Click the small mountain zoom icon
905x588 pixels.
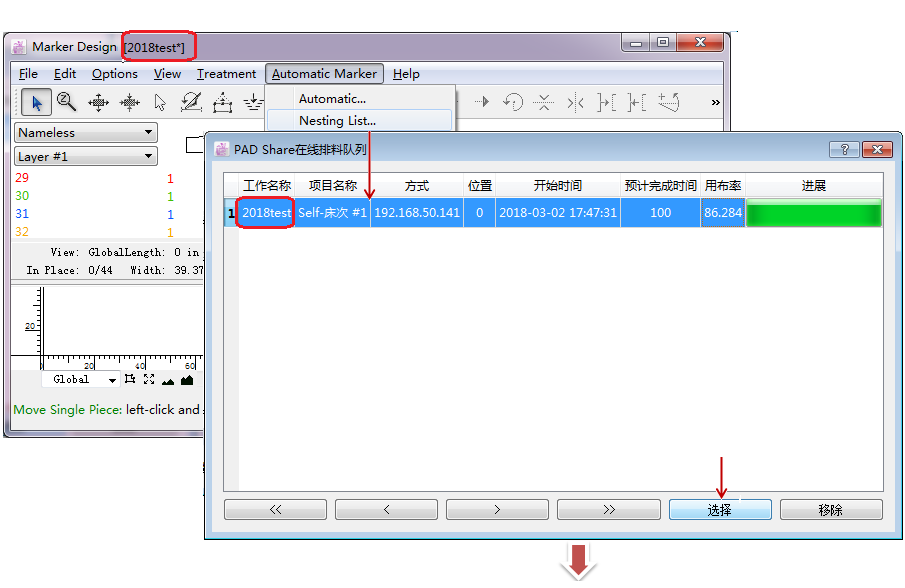click(168, 380)
